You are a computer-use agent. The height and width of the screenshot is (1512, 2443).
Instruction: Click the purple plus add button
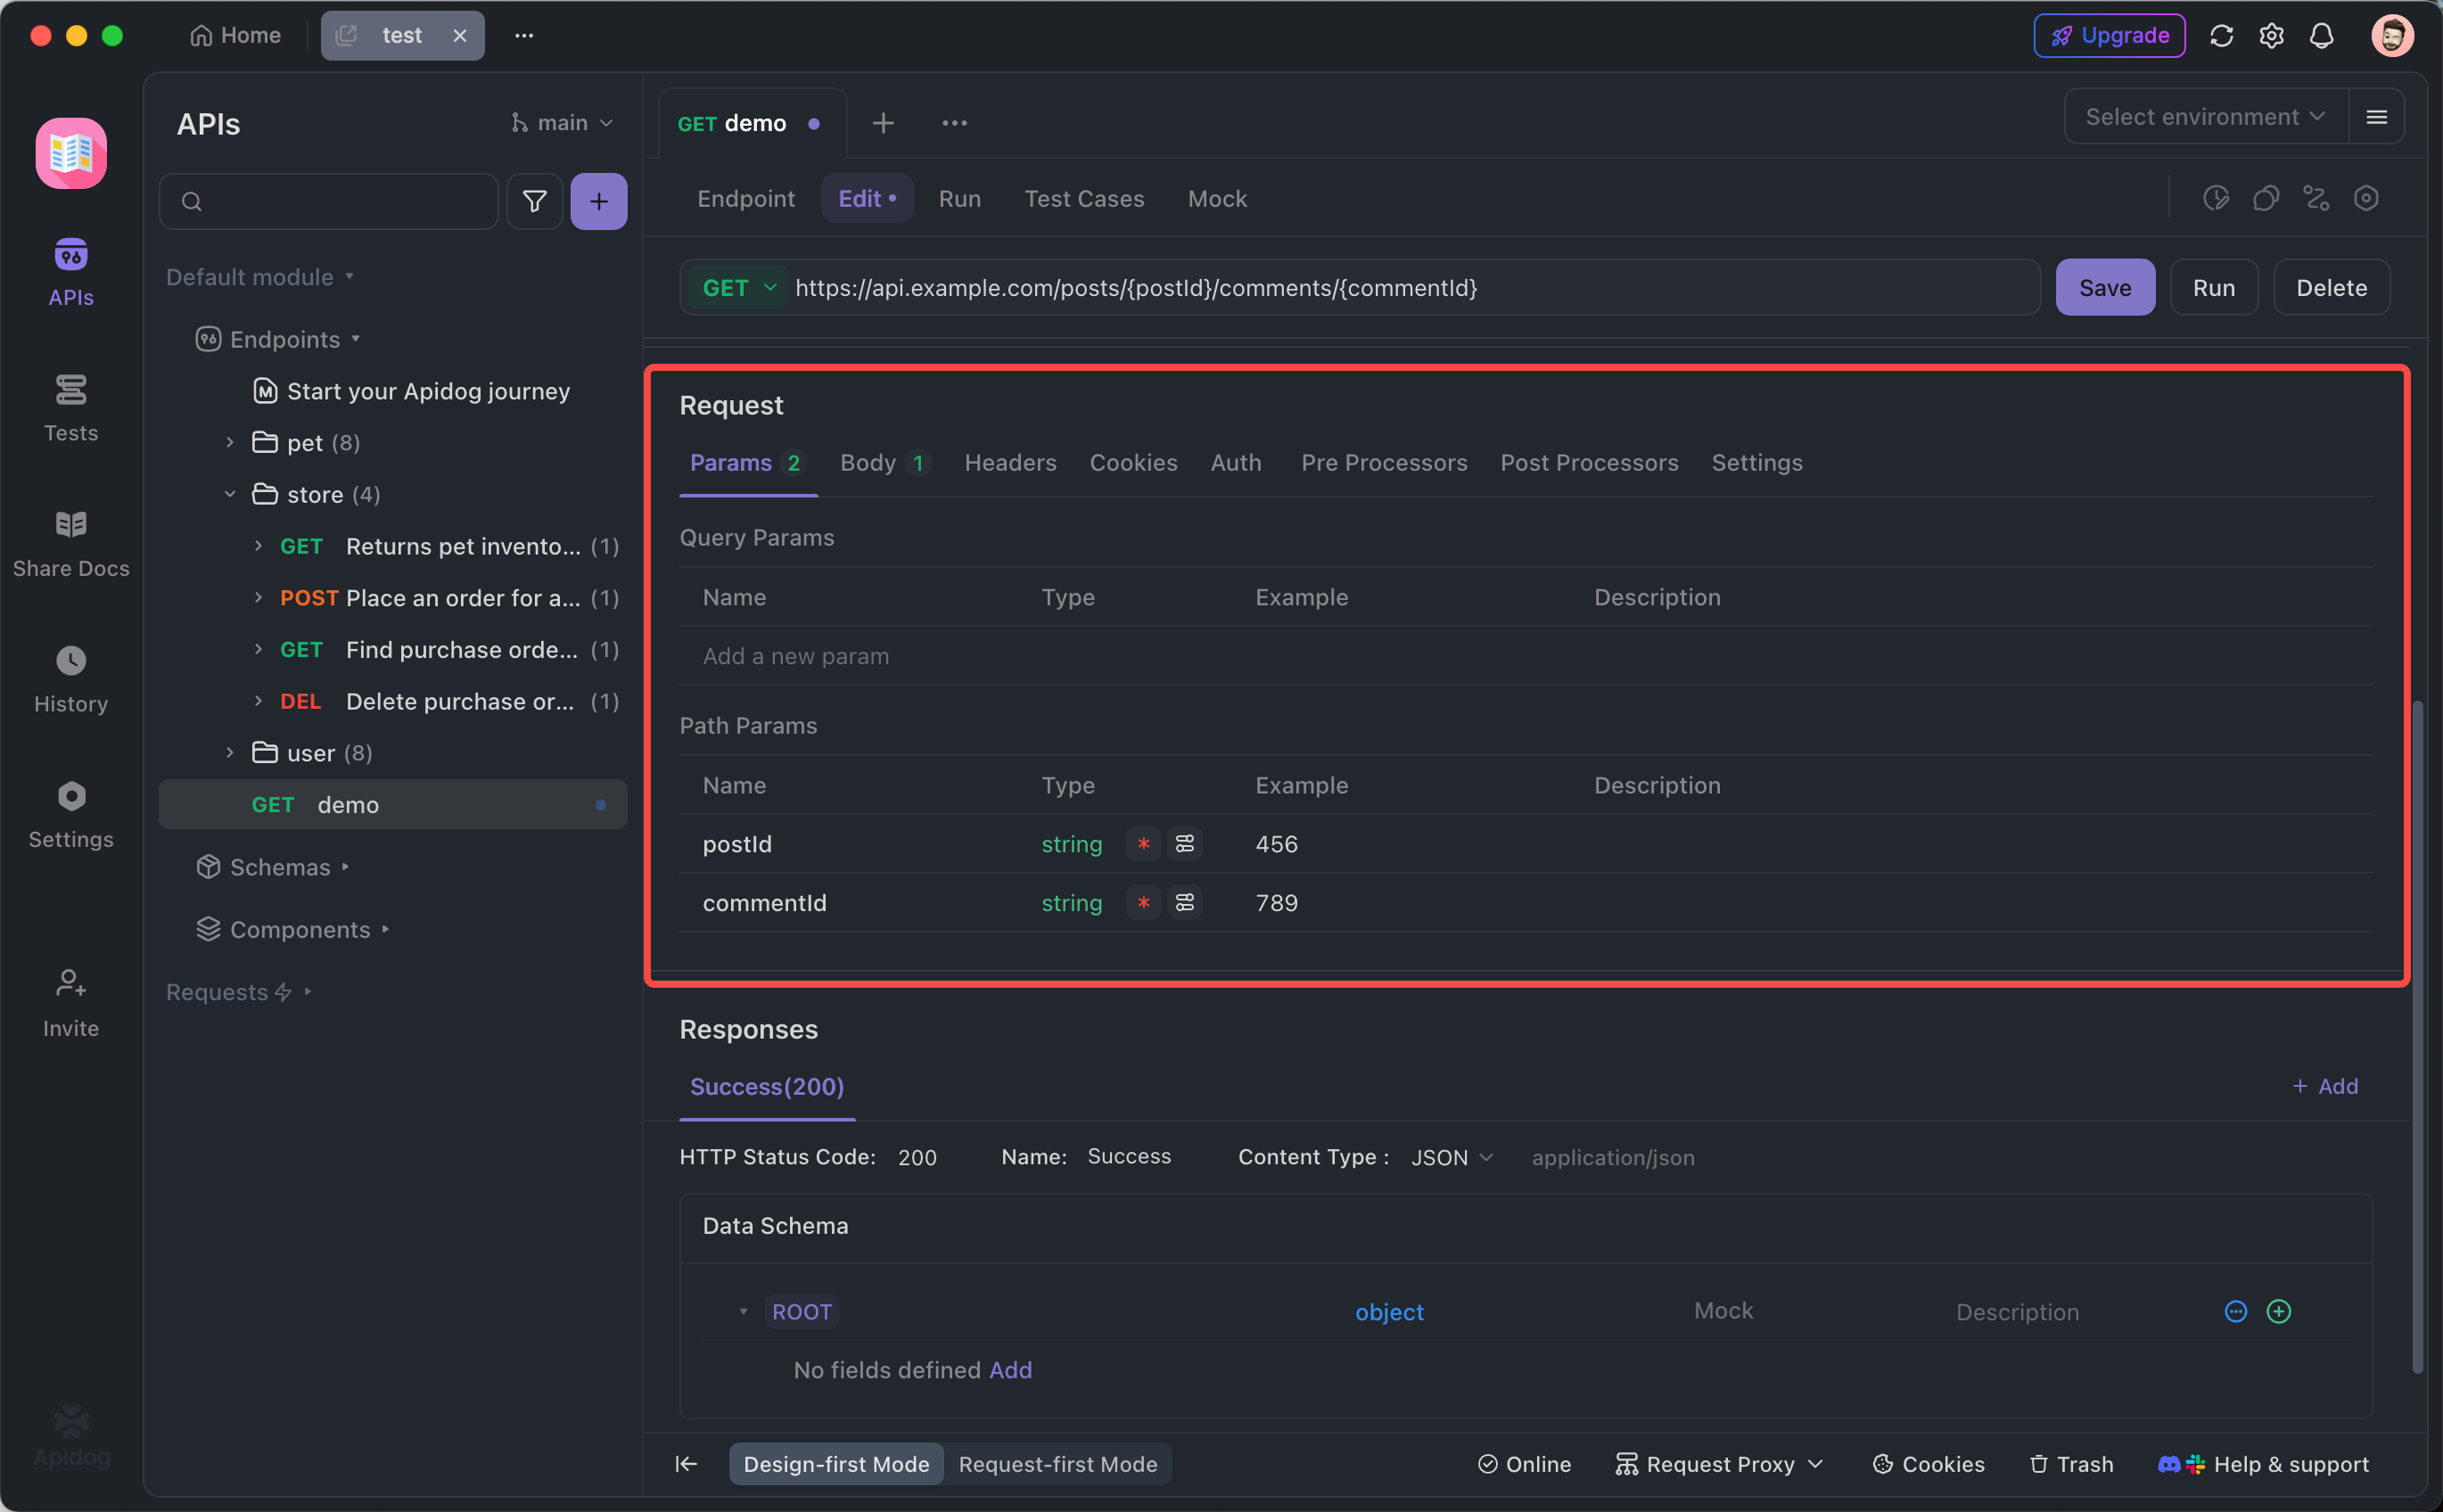coord(598,201)
